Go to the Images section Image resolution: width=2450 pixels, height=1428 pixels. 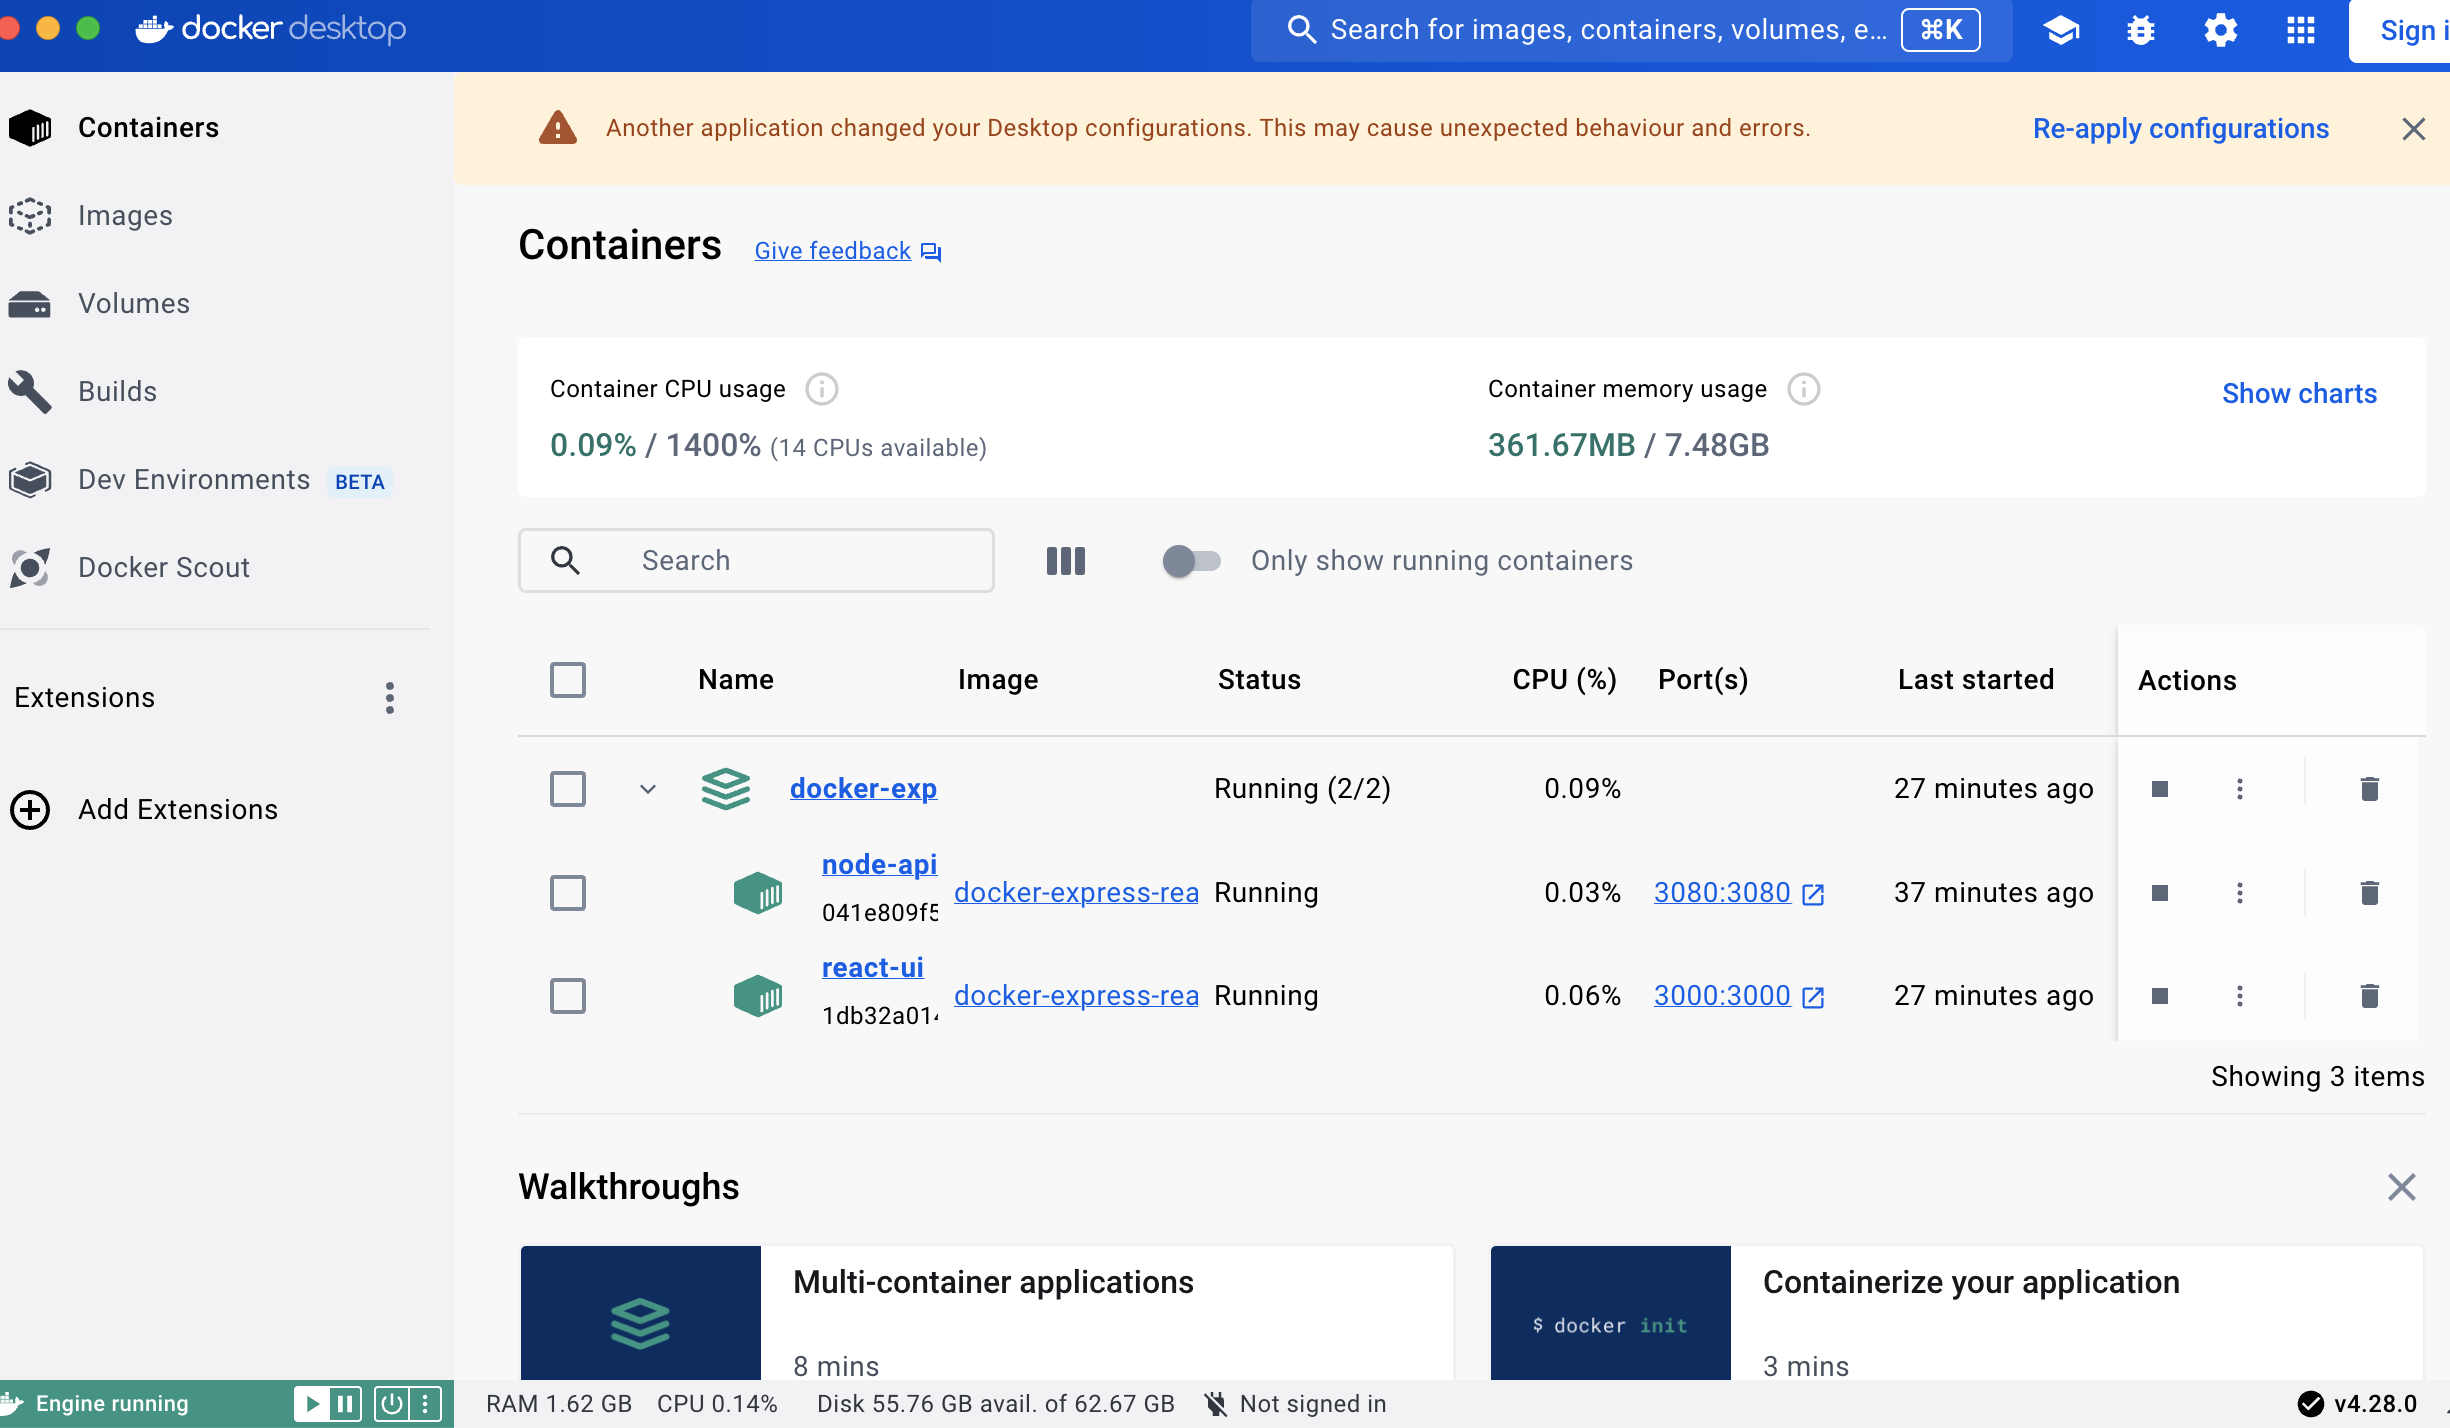[125, 216]
